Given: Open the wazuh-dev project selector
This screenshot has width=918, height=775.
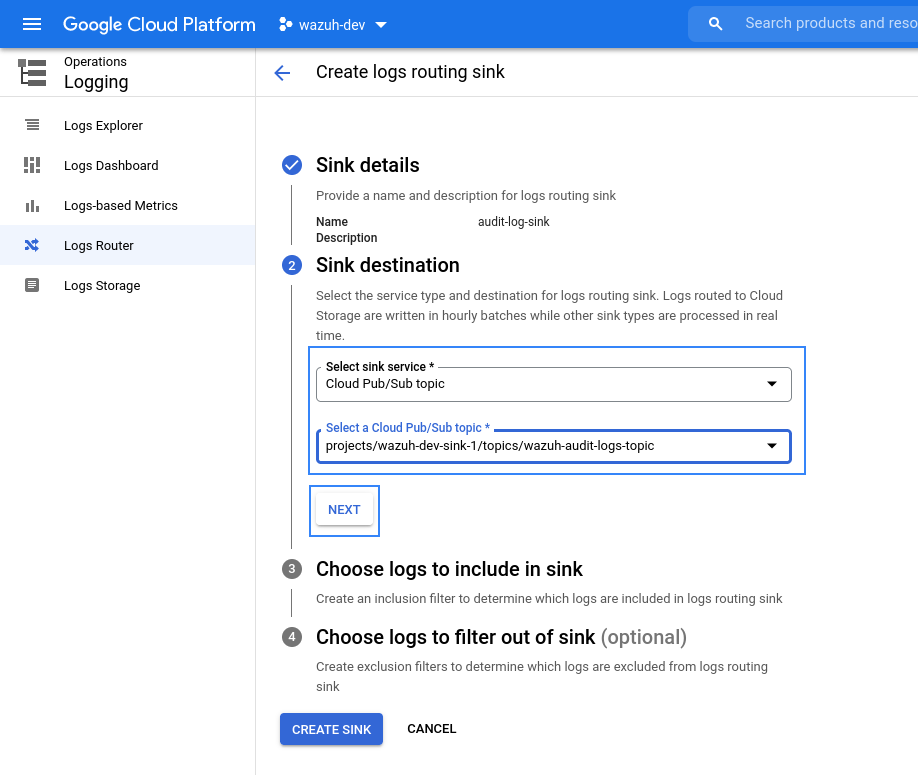Looking at the screenshot, I should point(333,25).
